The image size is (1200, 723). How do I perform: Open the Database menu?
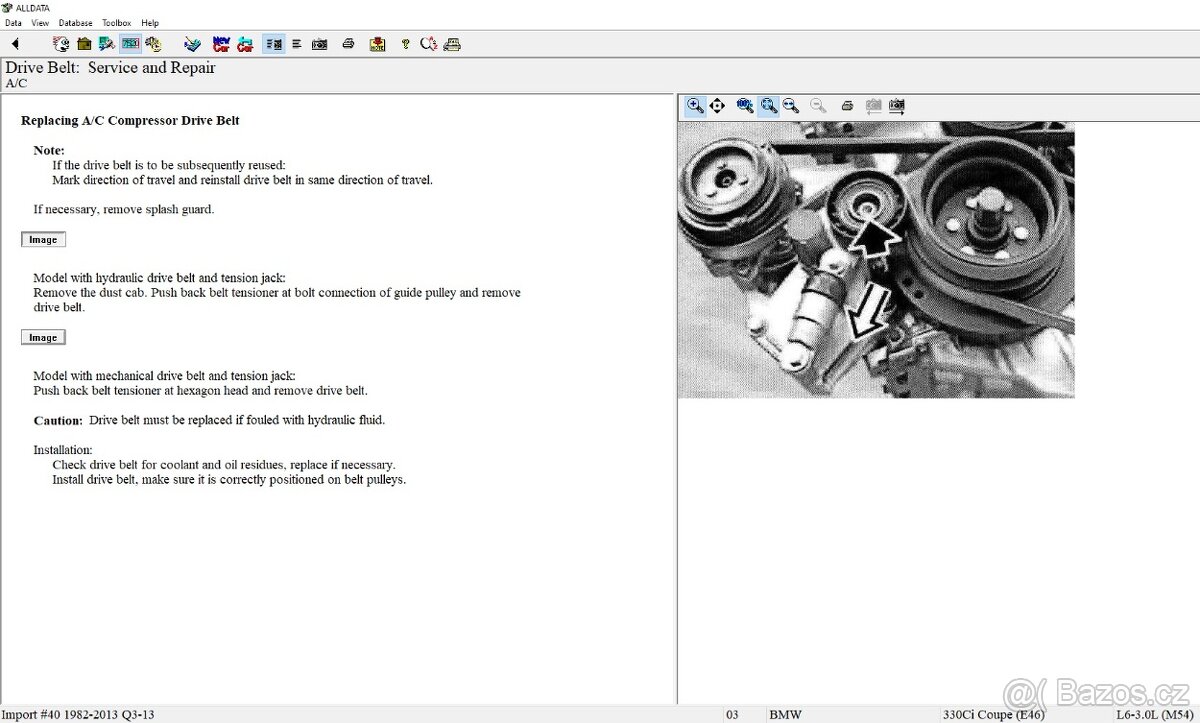75,22
